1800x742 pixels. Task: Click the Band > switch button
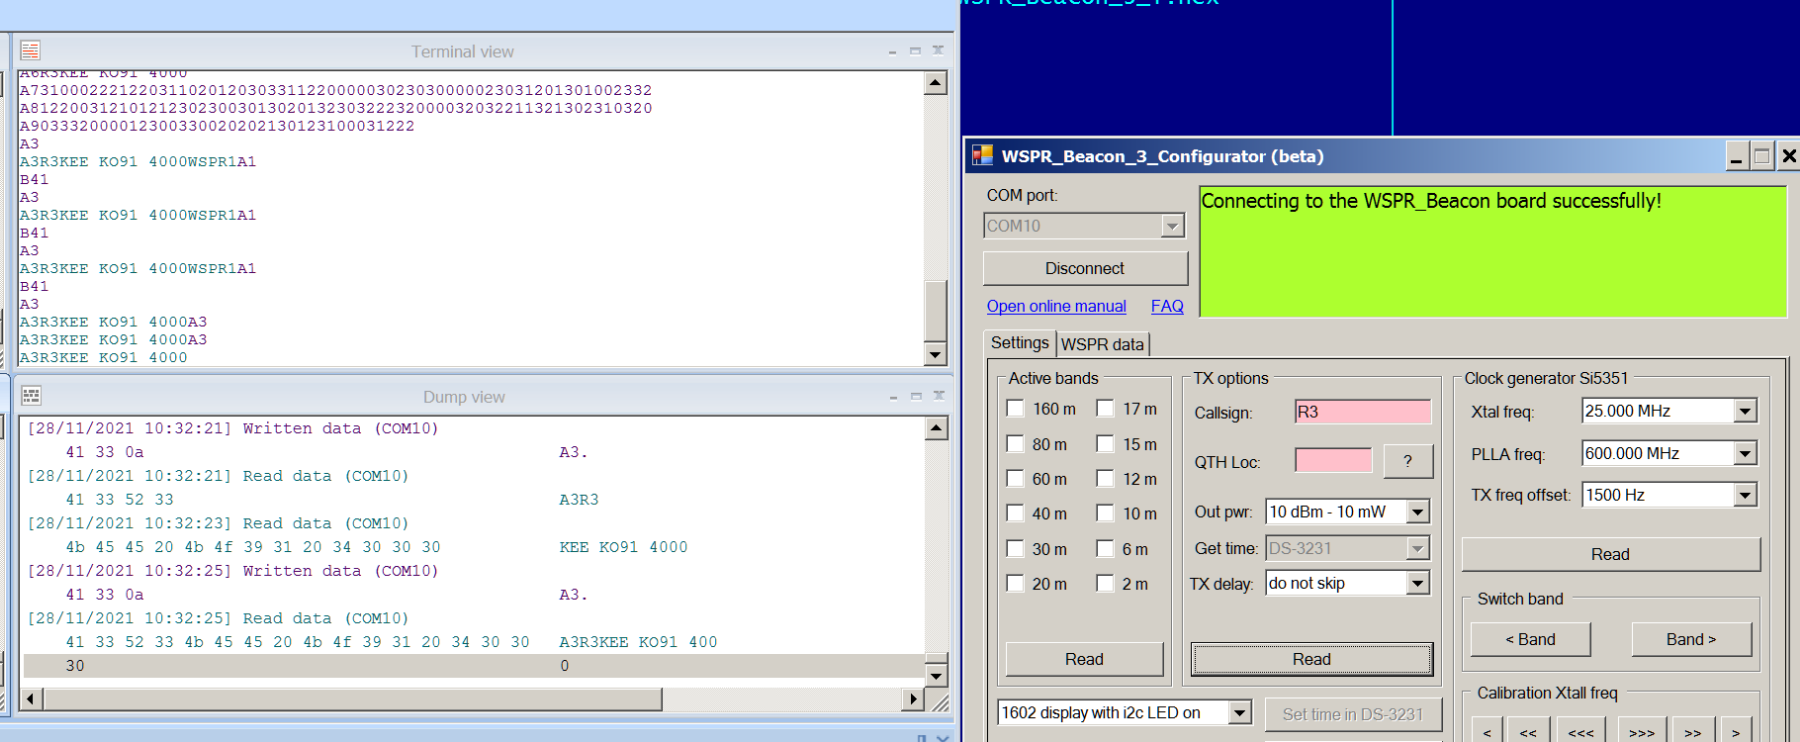1691,639
